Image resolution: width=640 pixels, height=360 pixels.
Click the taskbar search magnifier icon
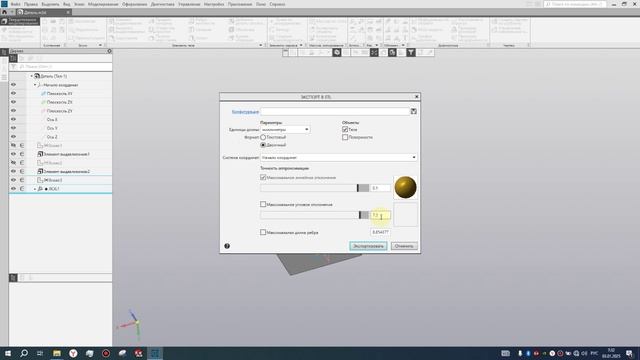point(24,353)
